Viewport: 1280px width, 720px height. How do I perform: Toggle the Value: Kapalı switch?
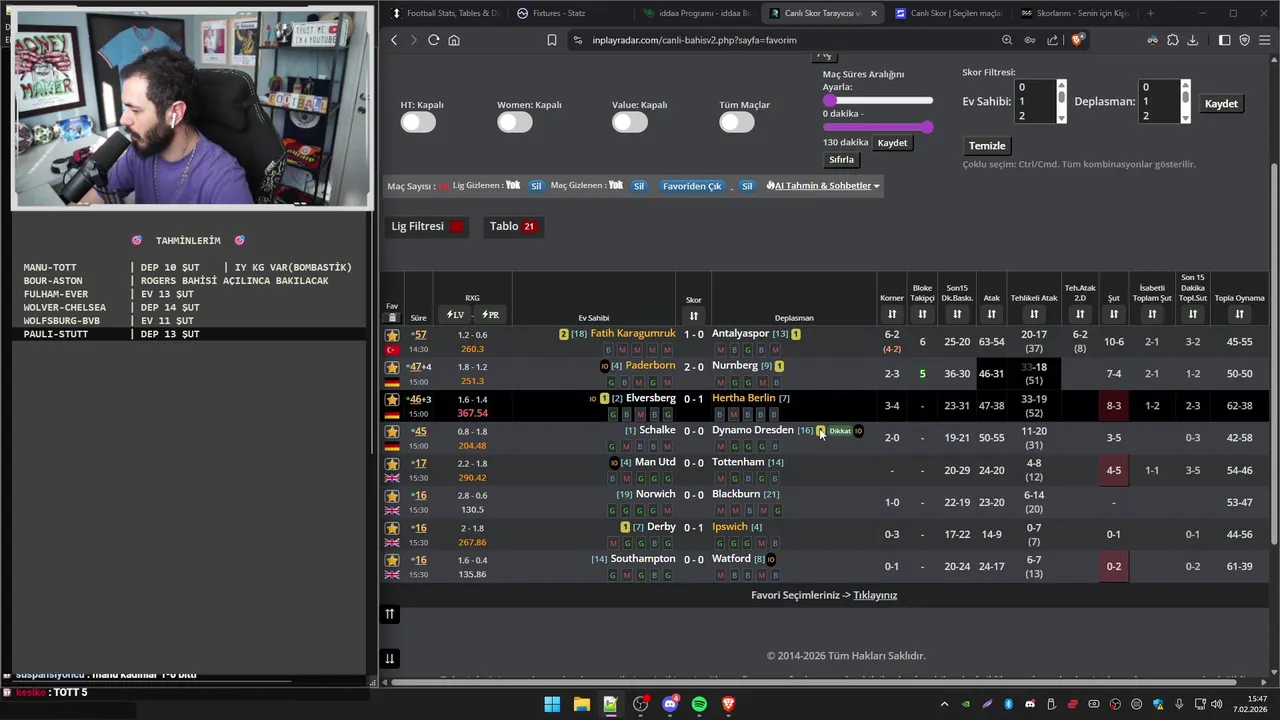(630, 122)
